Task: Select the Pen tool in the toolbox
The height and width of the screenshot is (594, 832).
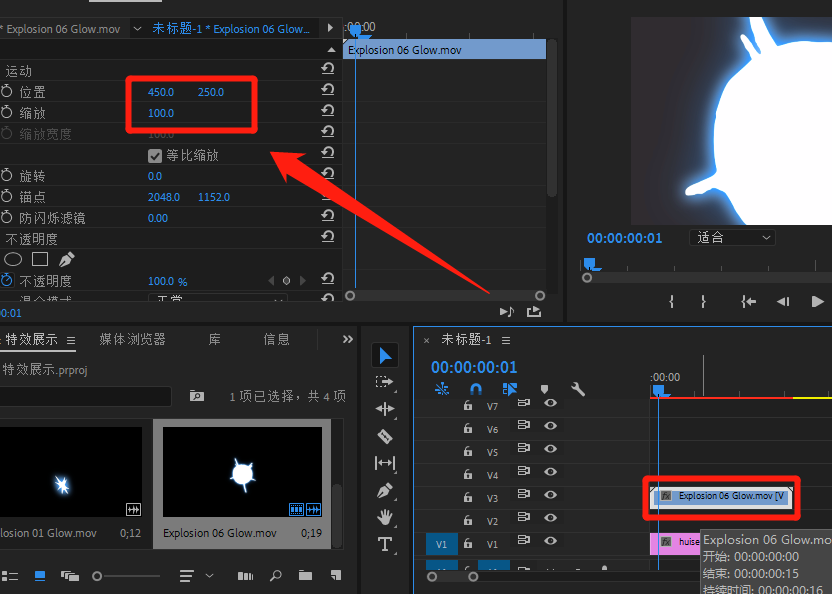Action: [x=385, y=490]
